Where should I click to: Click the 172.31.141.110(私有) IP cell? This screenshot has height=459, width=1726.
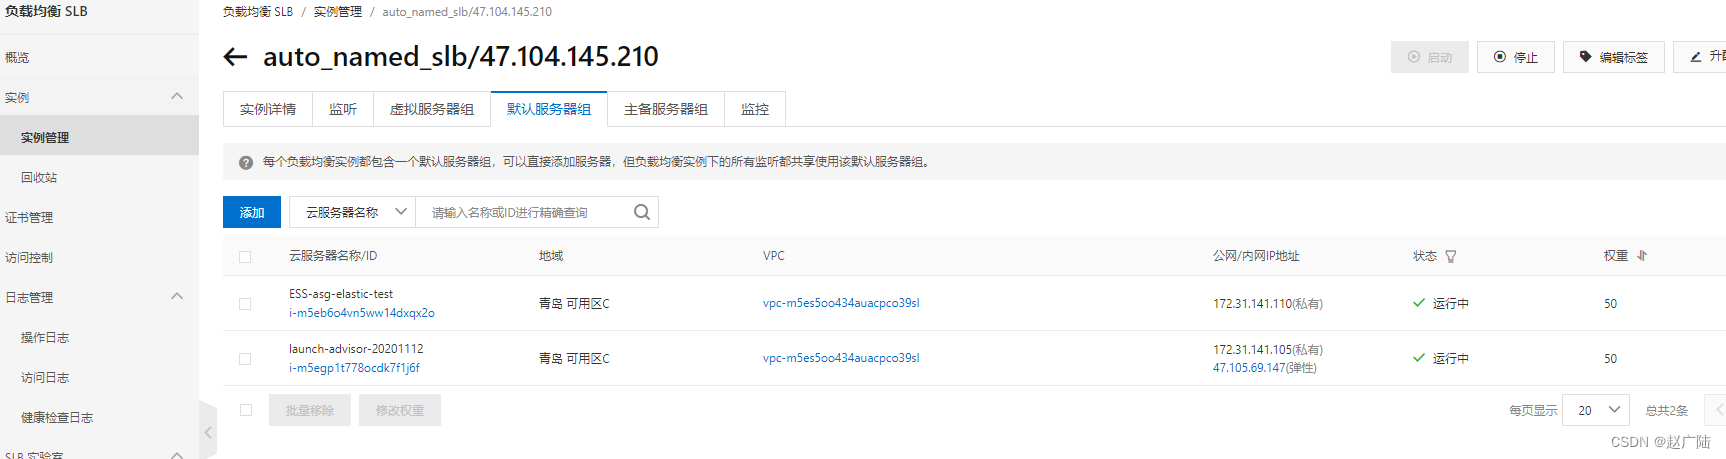pyautogui.click(x=1268, y=304)
